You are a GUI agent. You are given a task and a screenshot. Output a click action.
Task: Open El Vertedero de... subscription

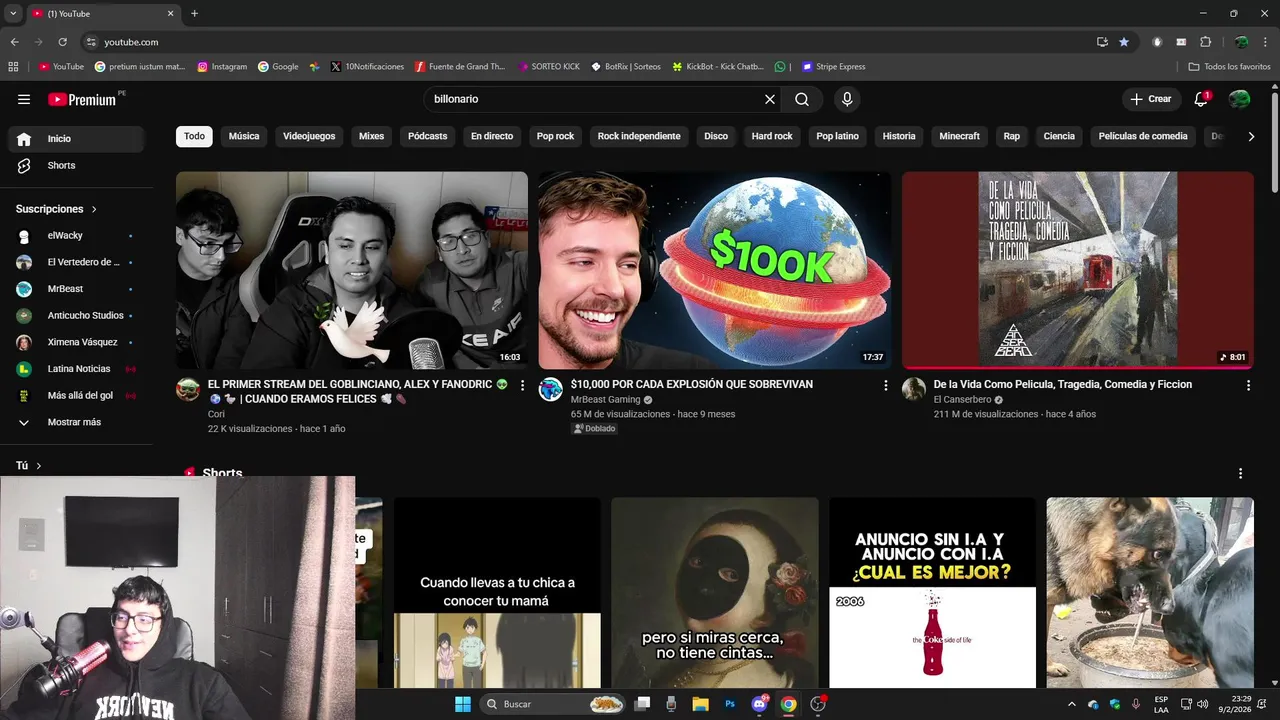(76, 262)
